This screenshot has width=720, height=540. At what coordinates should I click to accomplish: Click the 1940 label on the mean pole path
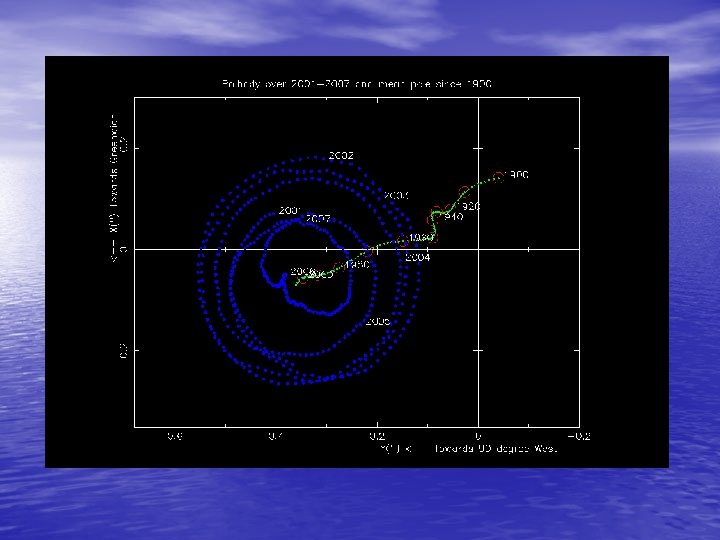tap(454, 217)
